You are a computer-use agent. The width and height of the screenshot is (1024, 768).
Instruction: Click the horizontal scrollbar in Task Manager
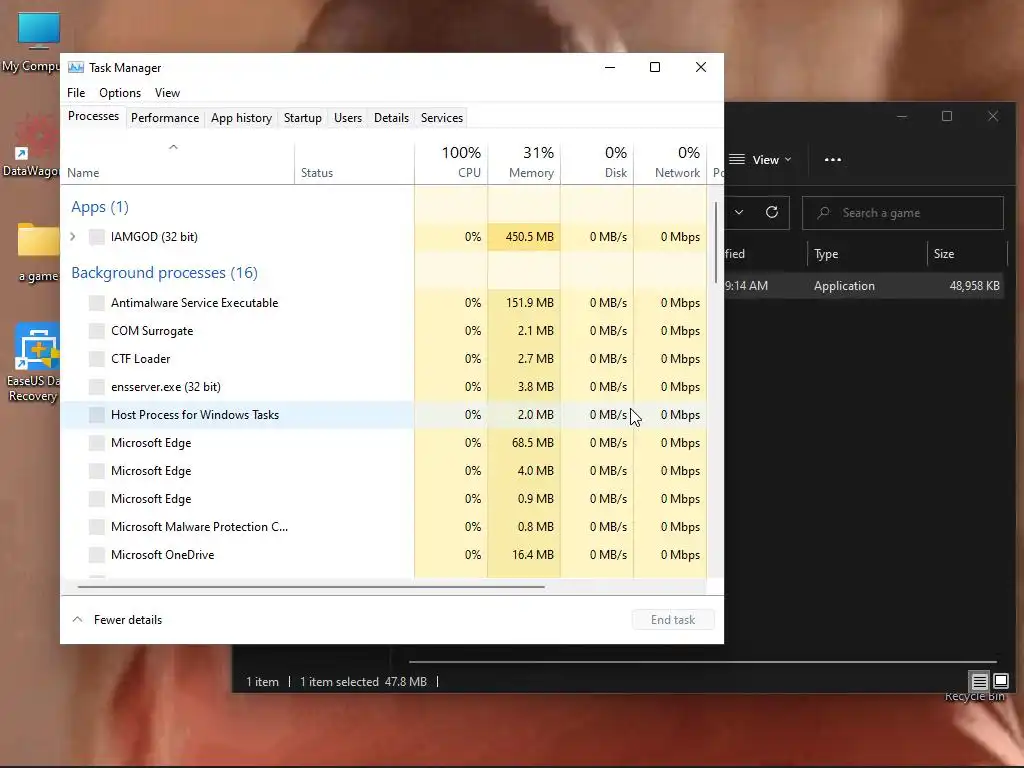click(x=310, y=587)
